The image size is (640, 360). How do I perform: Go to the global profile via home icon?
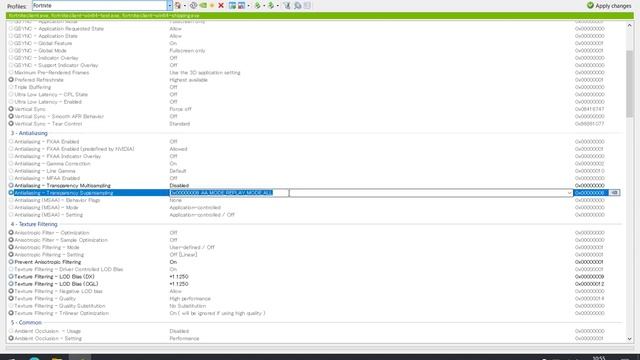click(178, 5)
